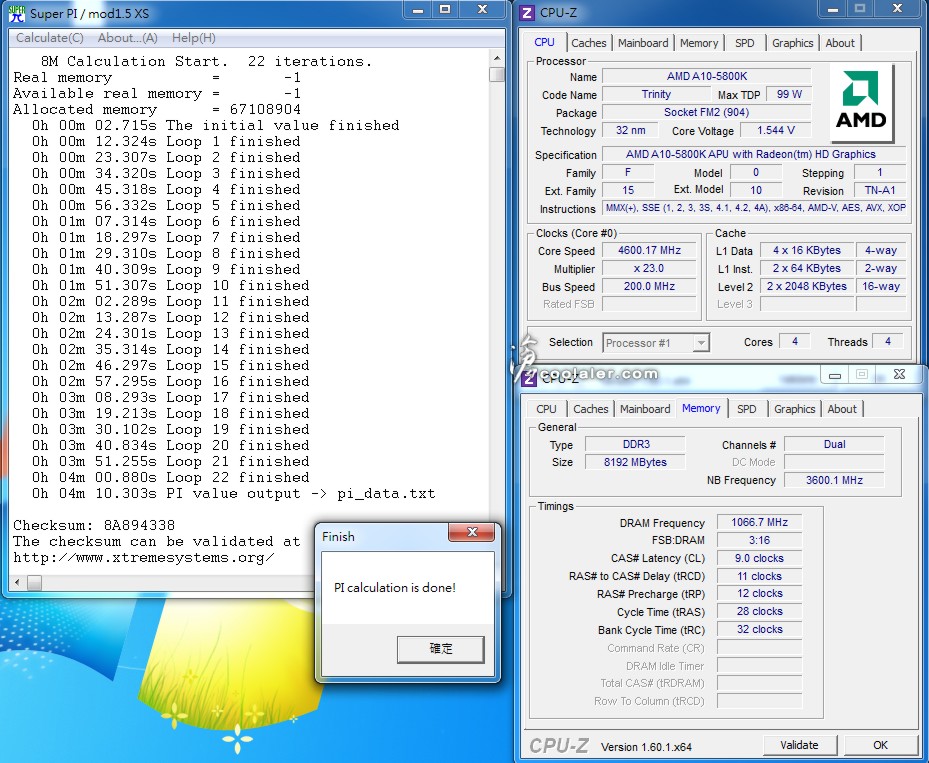Viewport: 929px width, 763px height.
Task: Click the horizontal scrollbar thumb in Super PI
Action: [x=34, y=582]
